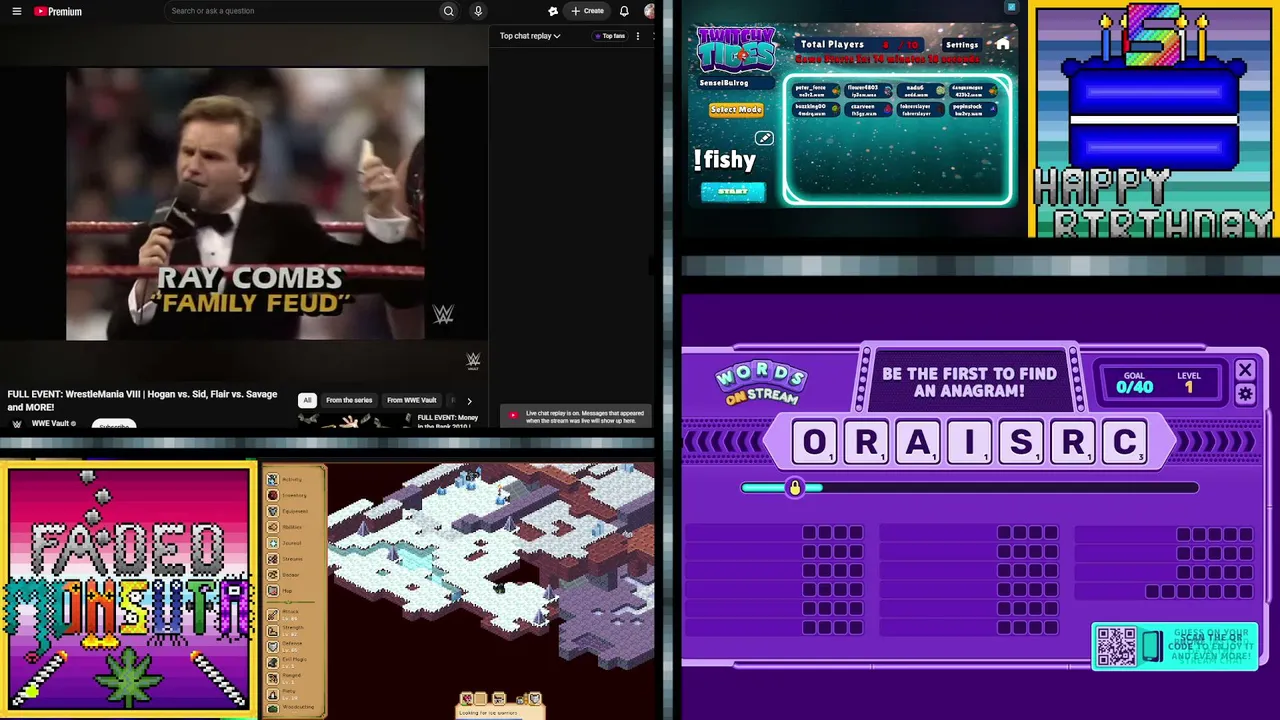
Task: Open Inventory in game sidebar
Action: click(x=272, y=496)
